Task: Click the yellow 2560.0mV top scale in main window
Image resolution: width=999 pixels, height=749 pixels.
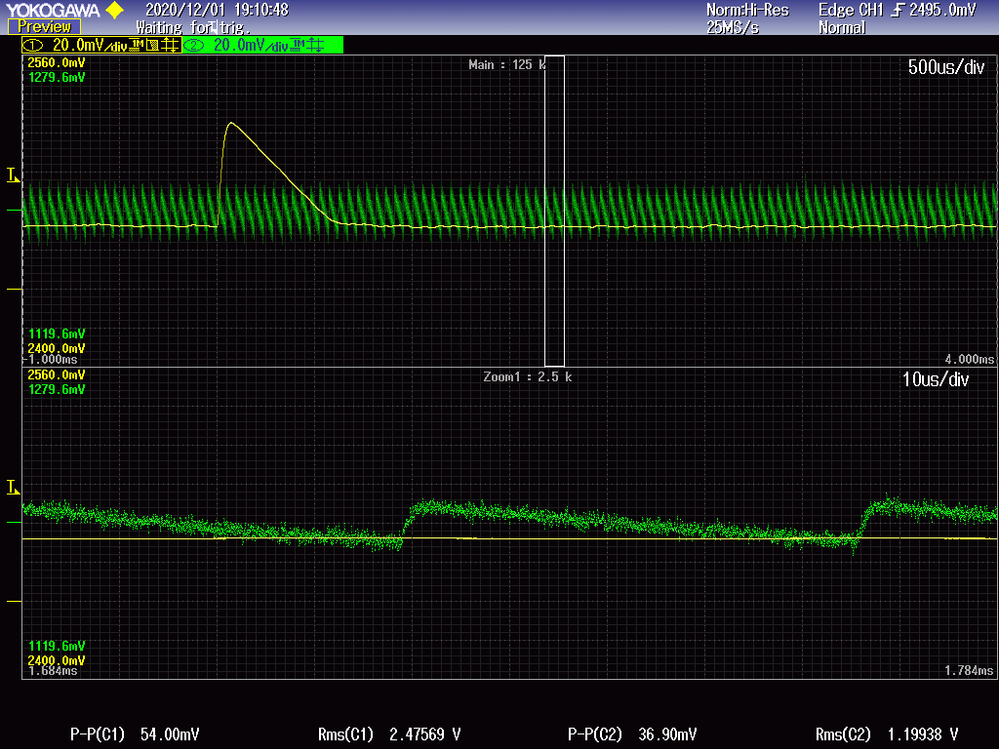Action: coord(56,62)
